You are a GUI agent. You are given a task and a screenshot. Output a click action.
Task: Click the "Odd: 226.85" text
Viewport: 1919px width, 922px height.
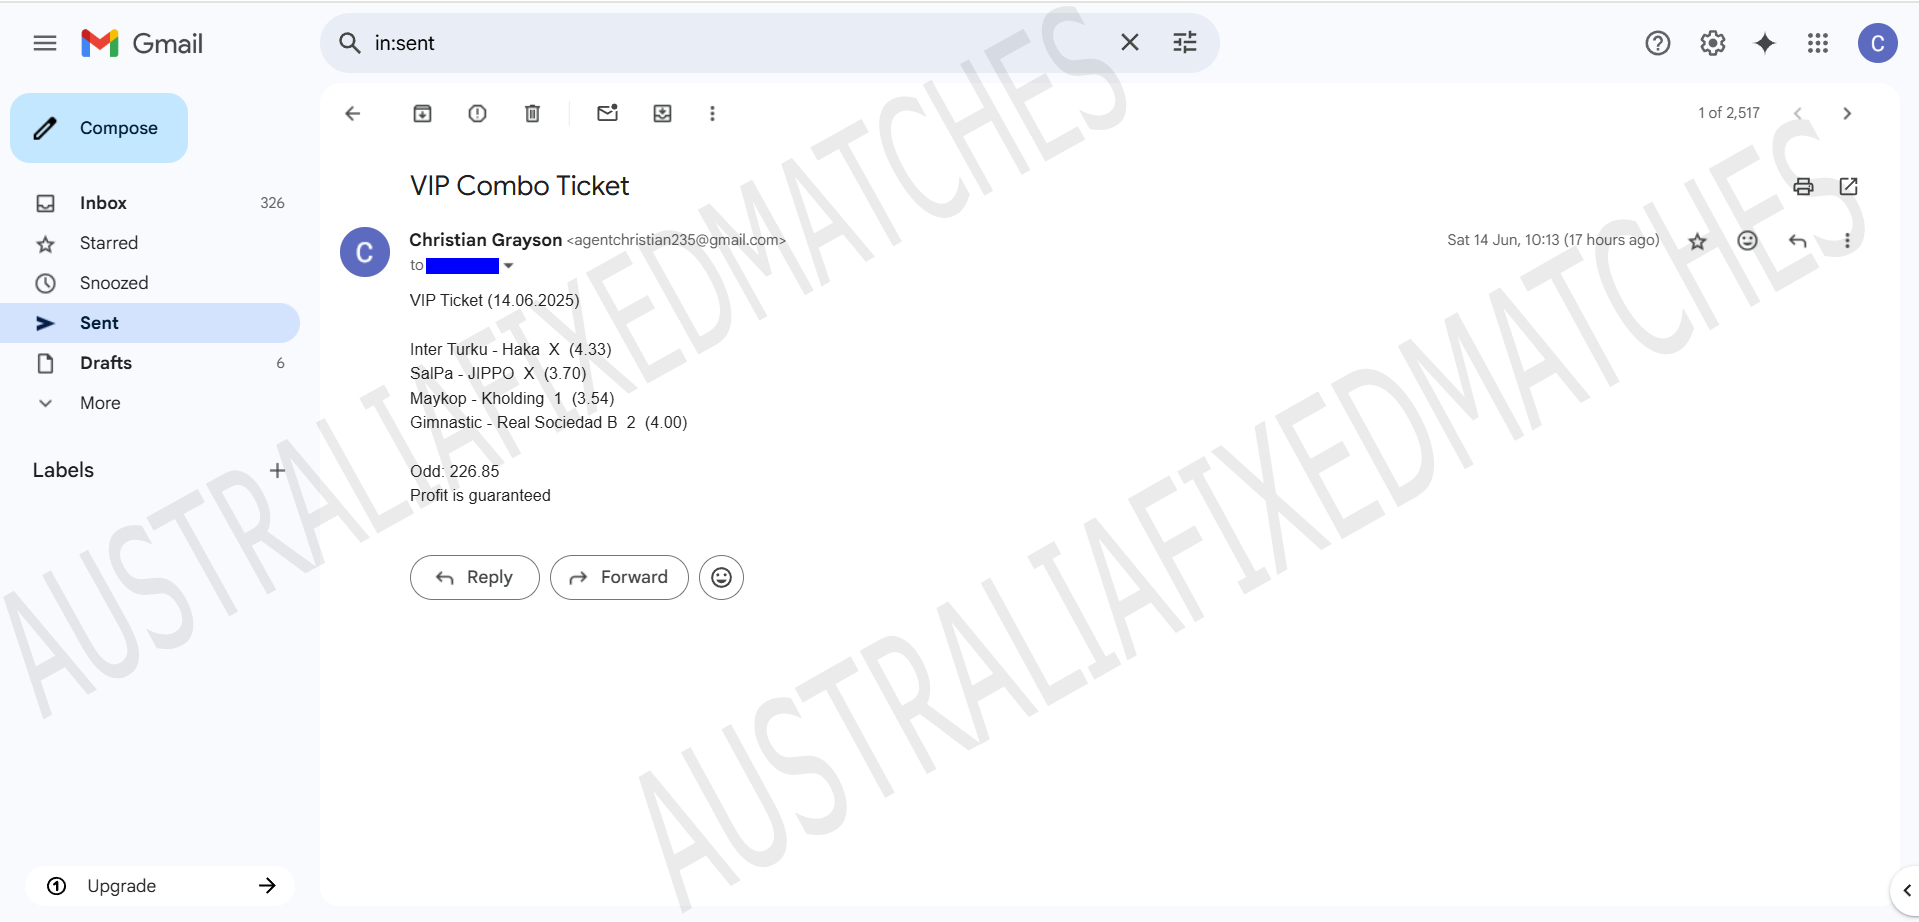455,471
